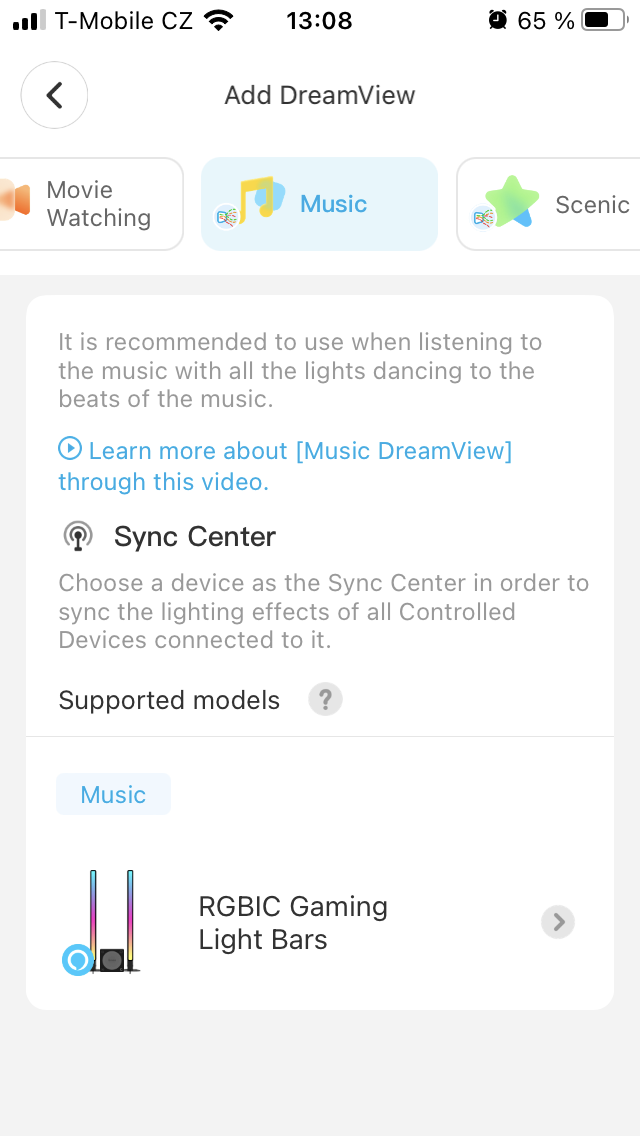Tap the Sync Center heading
The width and height of the screenshot is (640, 1136).
coord(194,537)
